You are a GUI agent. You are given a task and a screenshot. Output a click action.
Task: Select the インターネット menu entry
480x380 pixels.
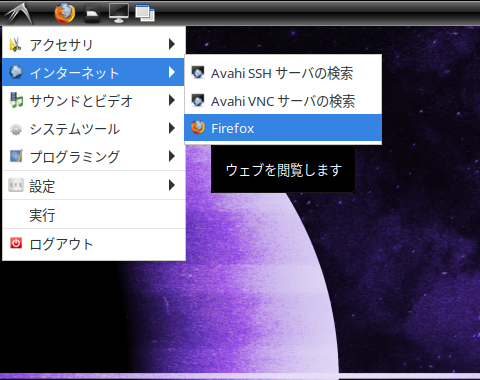pos(94,72)
